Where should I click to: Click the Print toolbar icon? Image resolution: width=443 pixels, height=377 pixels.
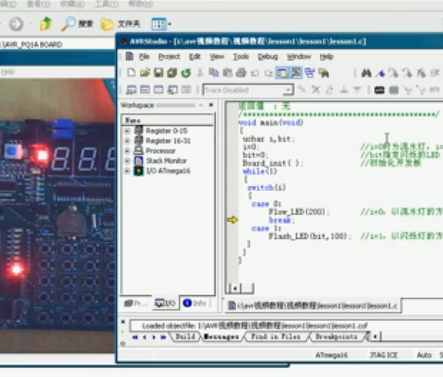tap(241, 72)
